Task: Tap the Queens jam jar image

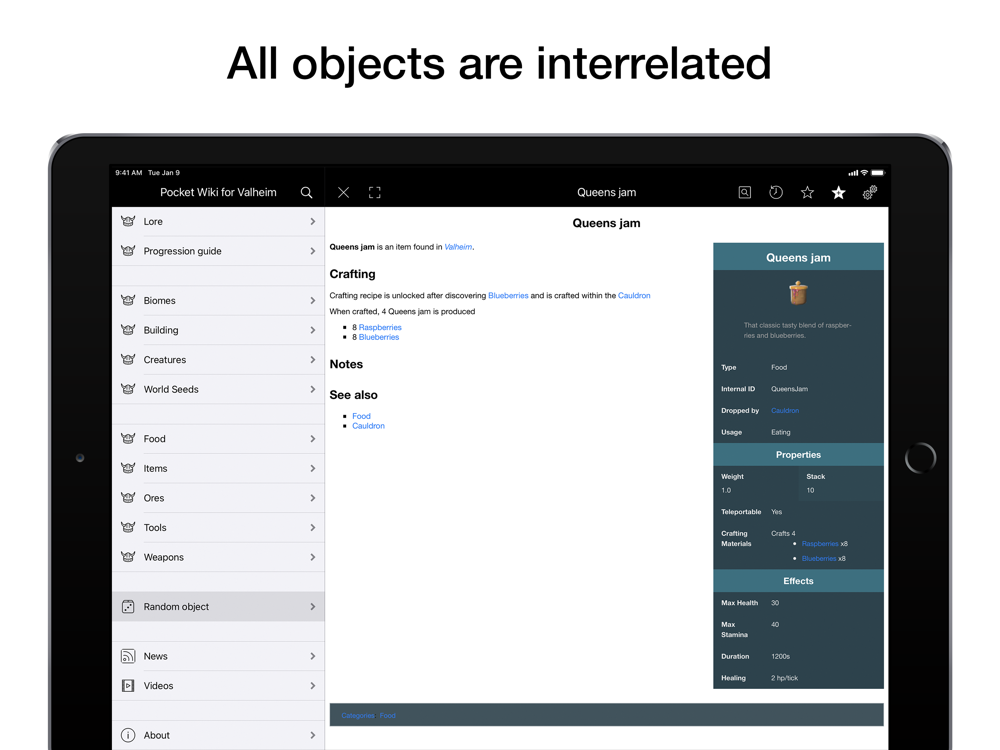Action: [x=798, y=293]
